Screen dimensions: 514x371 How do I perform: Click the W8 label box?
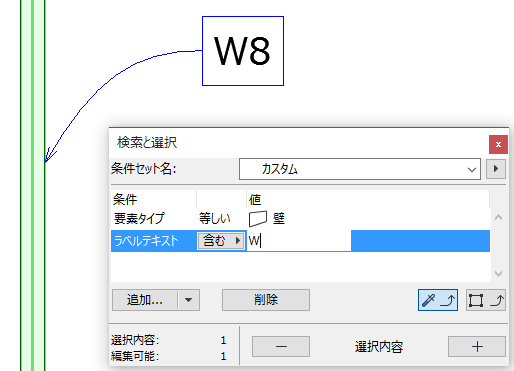pyautogui.click(x=243, y=51)
